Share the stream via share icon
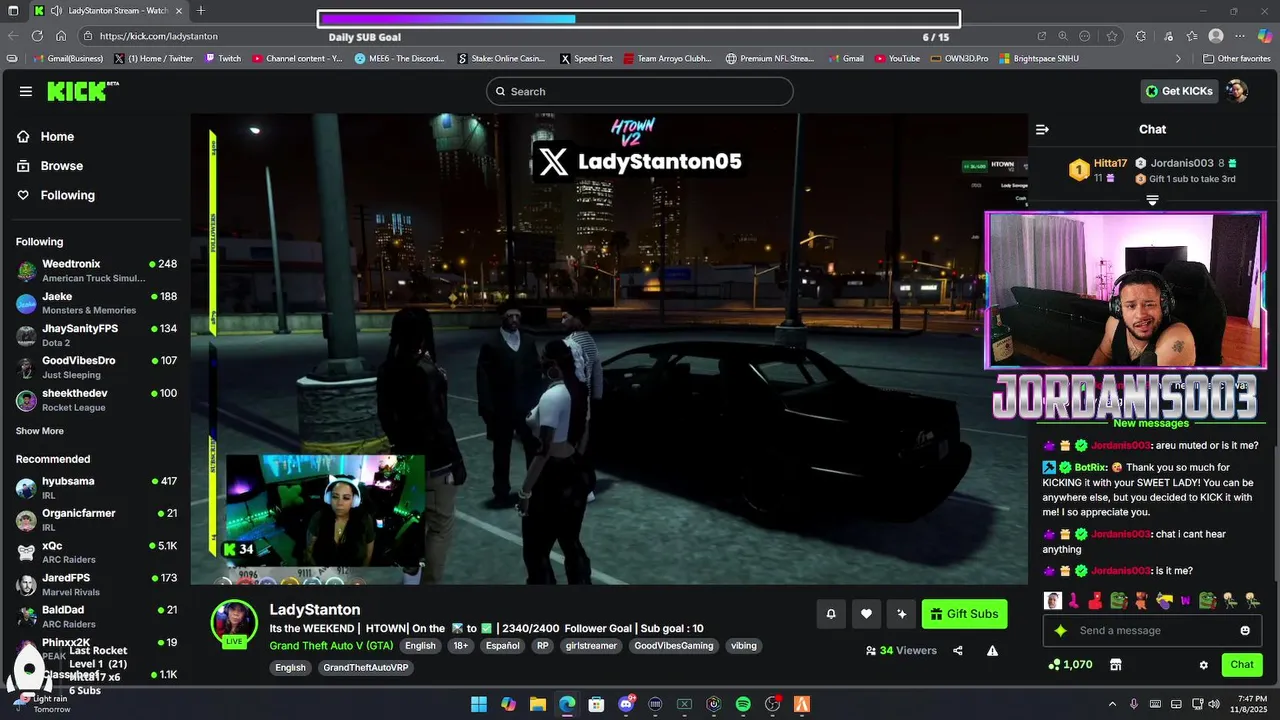Image resolution: width=1280 pixels, height=720 pixels. [958, 651]
